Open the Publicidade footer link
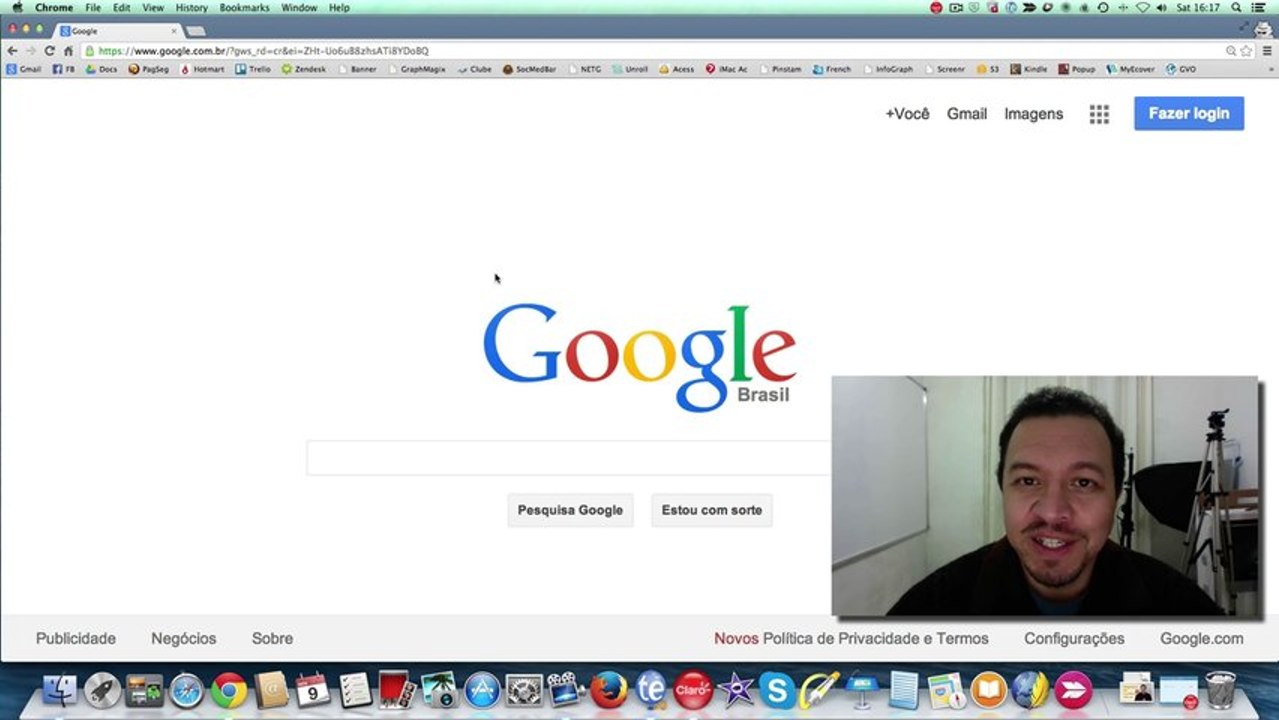The width and height of the screenshot is (1279, 720). pos(76,638)
